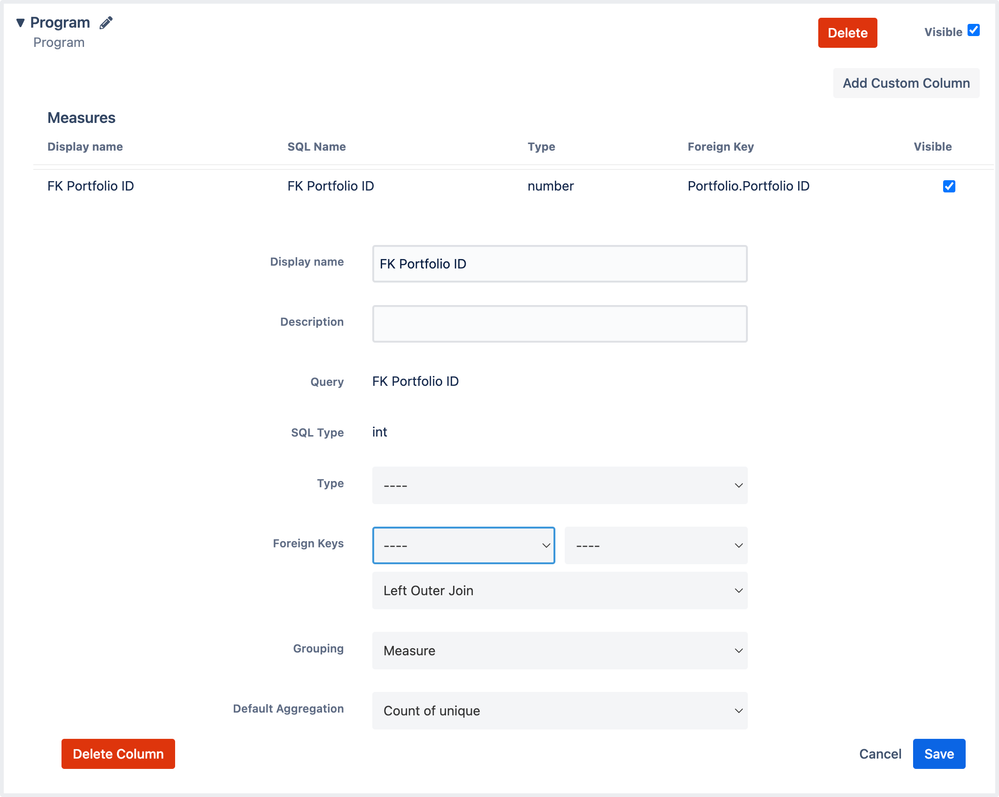Open the Left Outer Join dropdown
The image size is (999, 797).
tap(559, 591)
